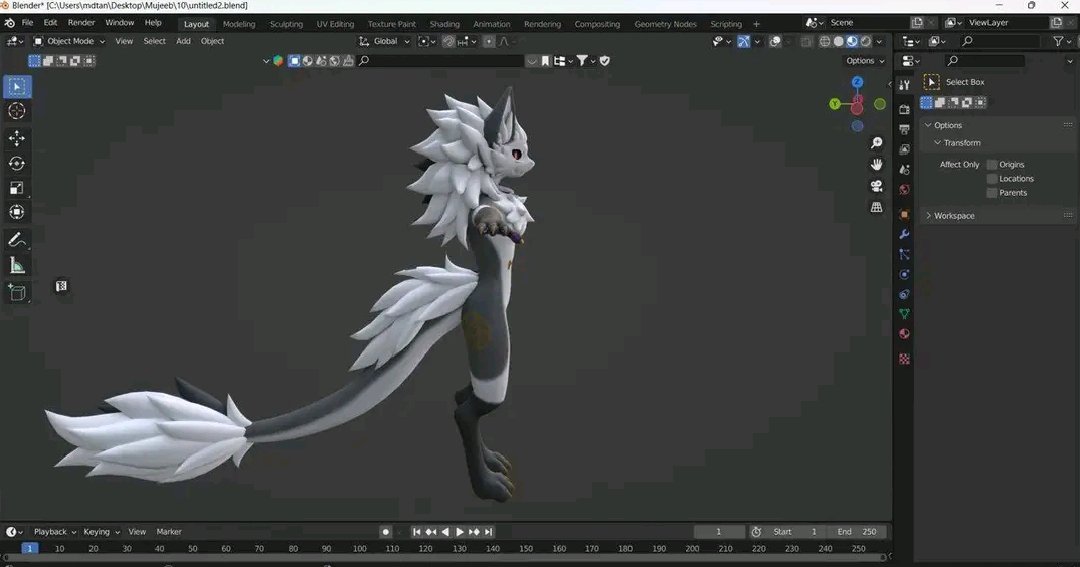Open the Add menu in viewport header

(183, 41)
